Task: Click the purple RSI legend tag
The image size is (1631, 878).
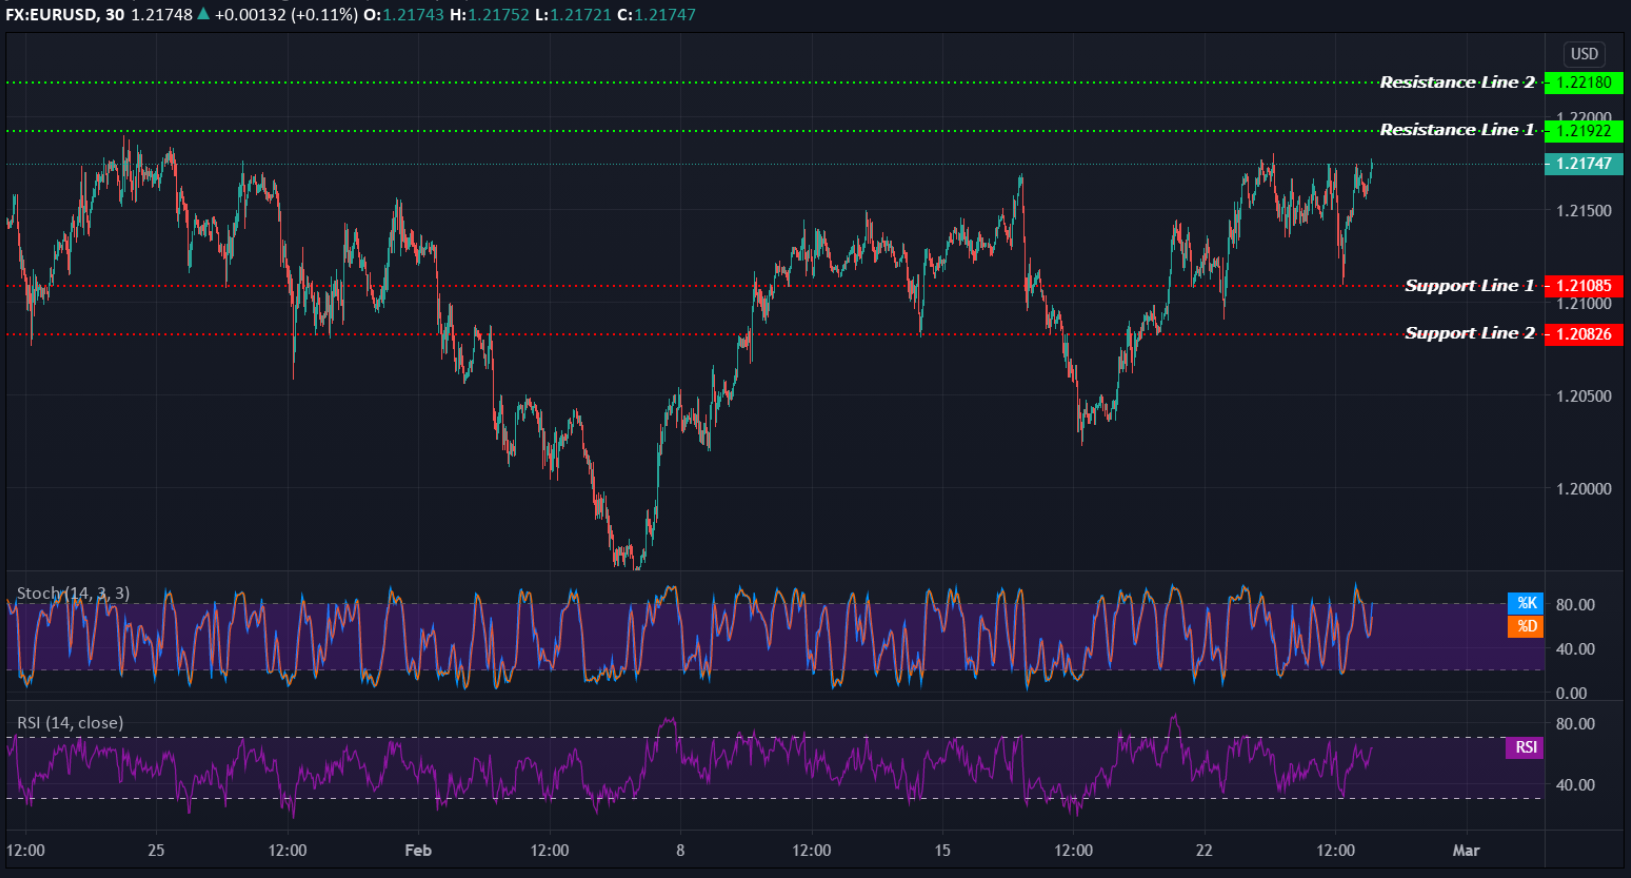Action: tap(1525, 747)
